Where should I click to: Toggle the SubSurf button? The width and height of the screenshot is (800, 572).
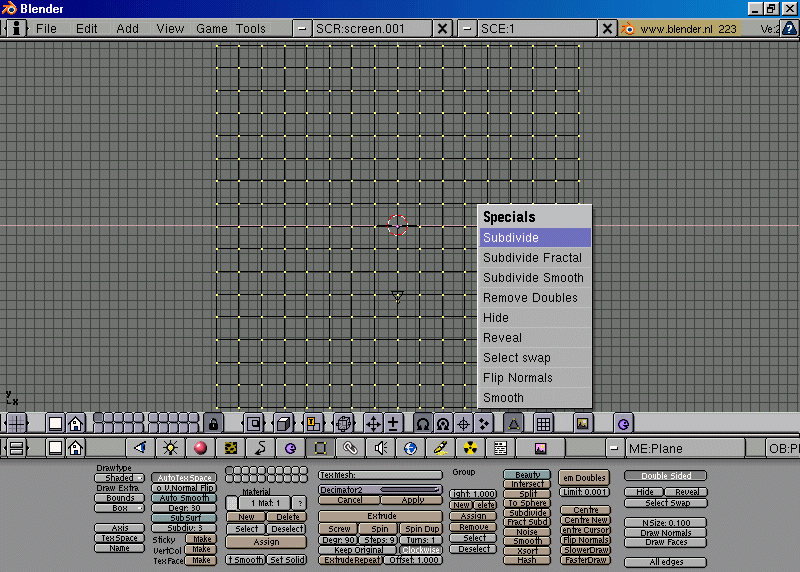(183, 518)
